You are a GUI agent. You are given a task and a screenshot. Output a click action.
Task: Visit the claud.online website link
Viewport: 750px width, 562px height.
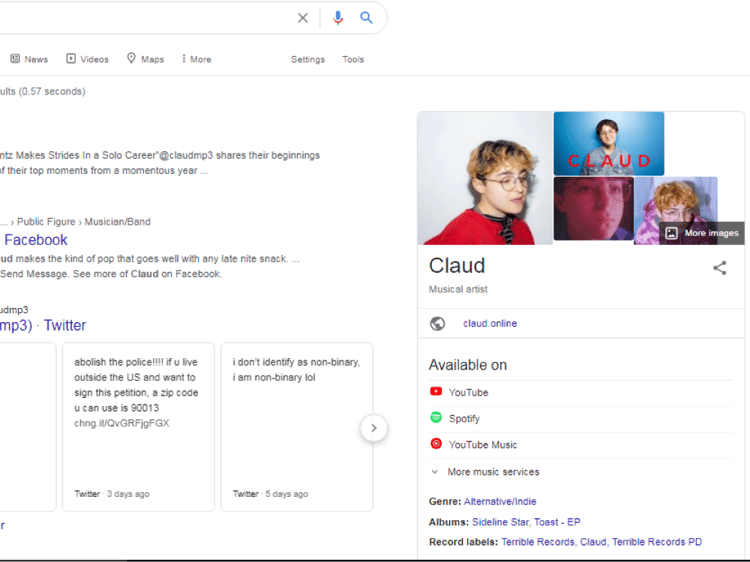[490, 323]
